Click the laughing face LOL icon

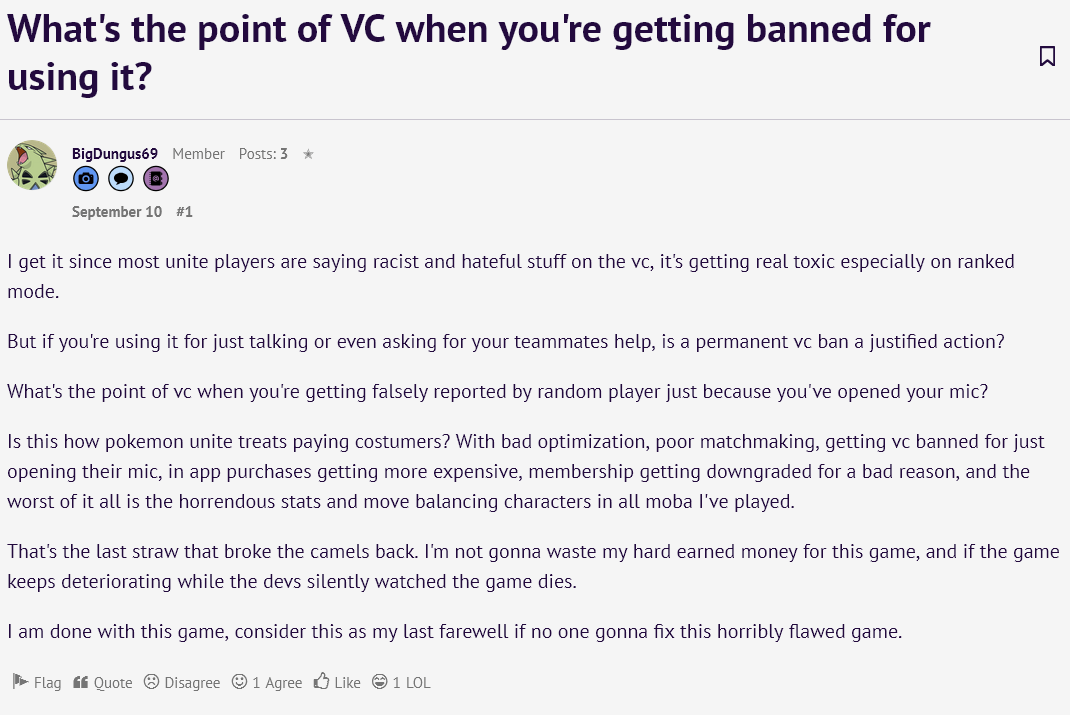coord(379,681)
